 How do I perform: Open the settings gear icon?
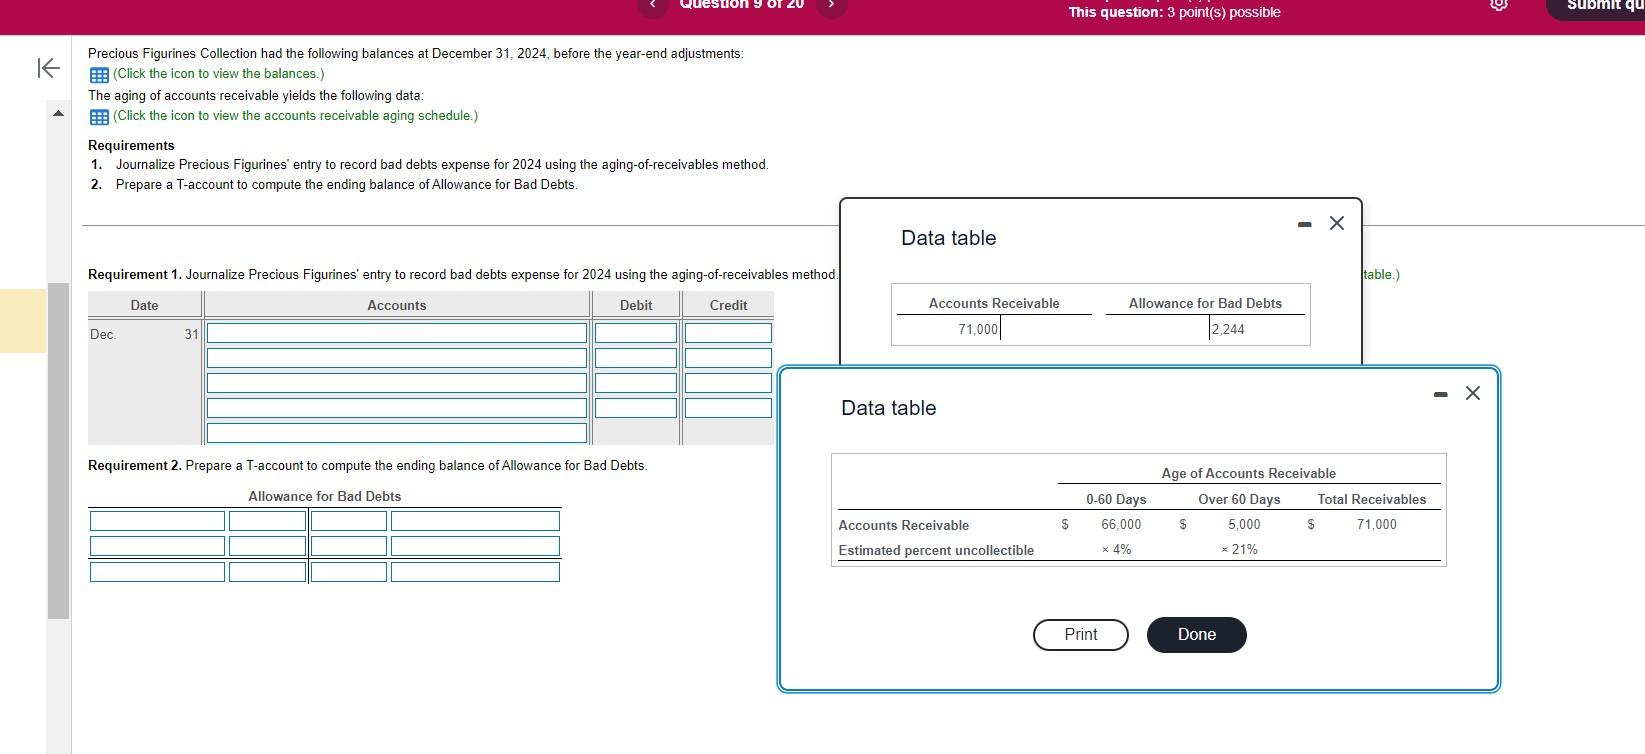(x=1498, y=5)
